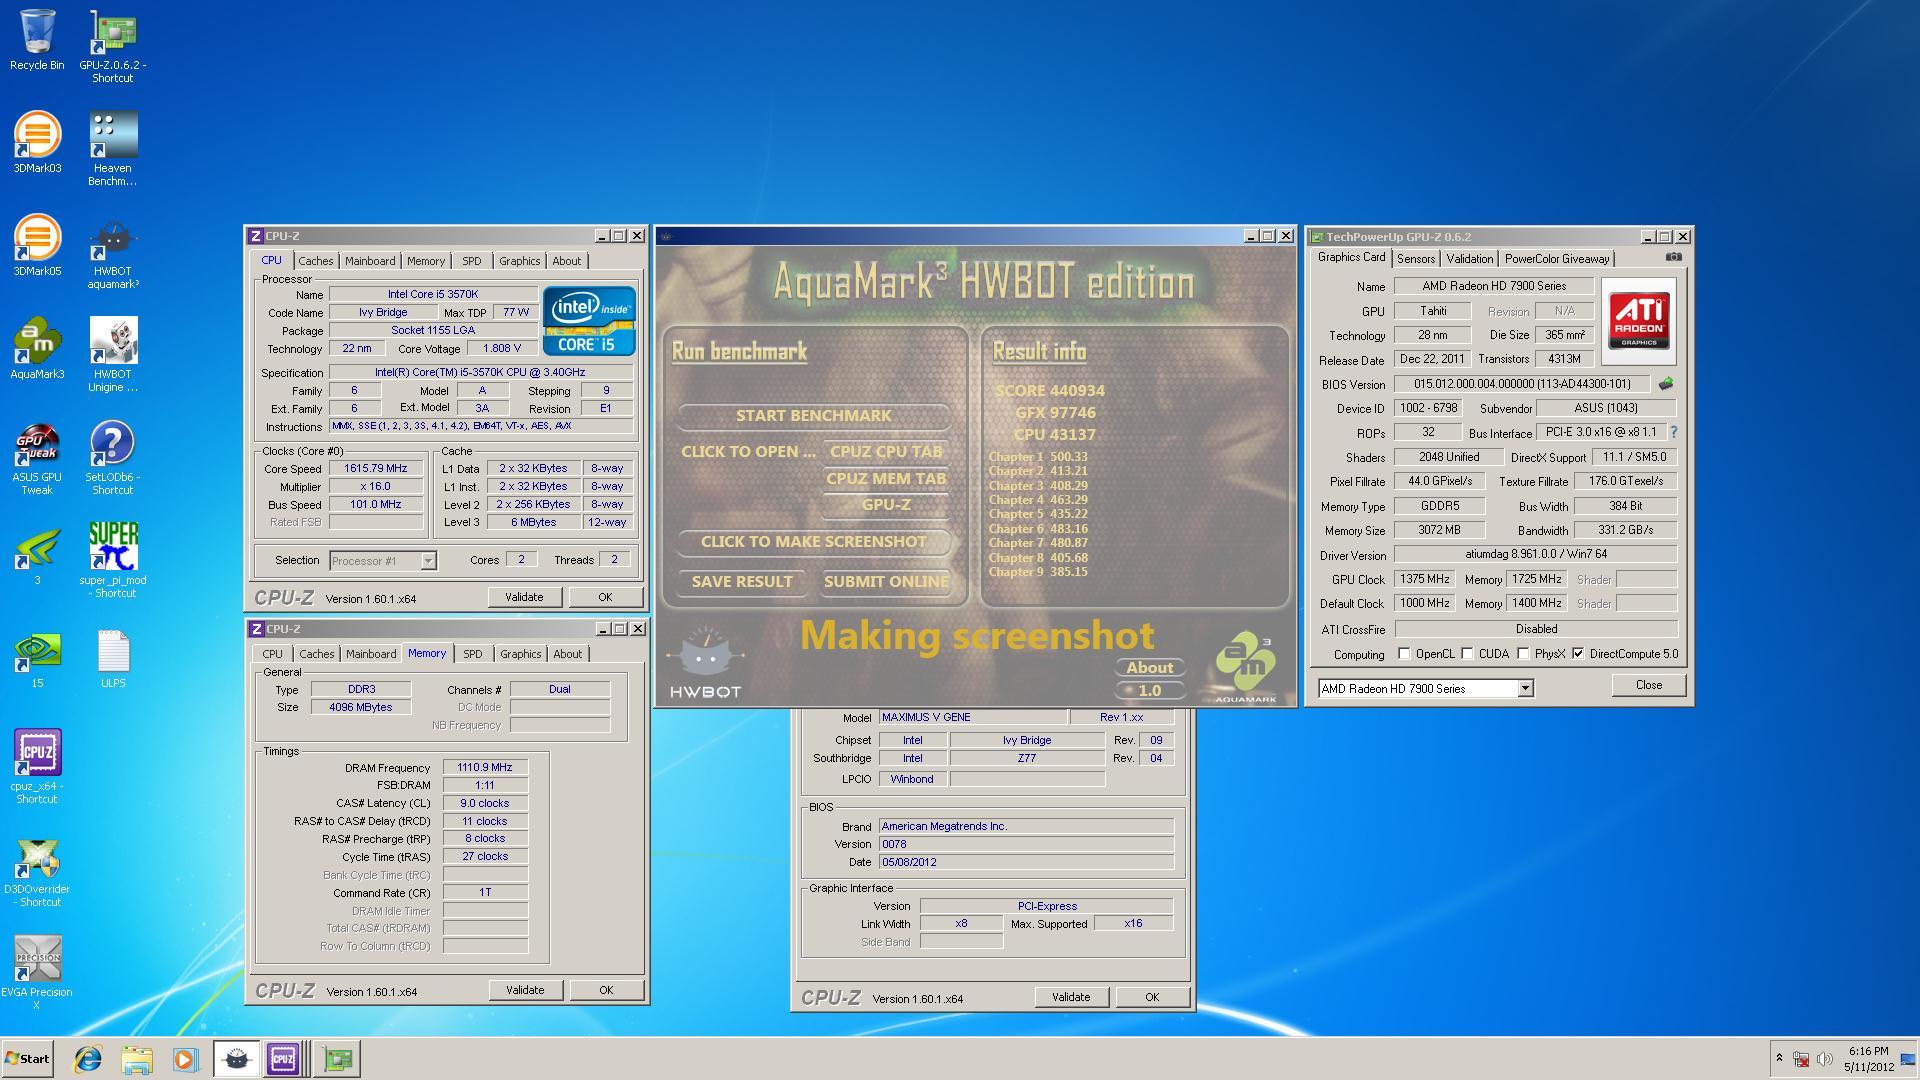
Task: Switch to Caches tab in upper CPU-Z
Action: [x=315, y=261]
